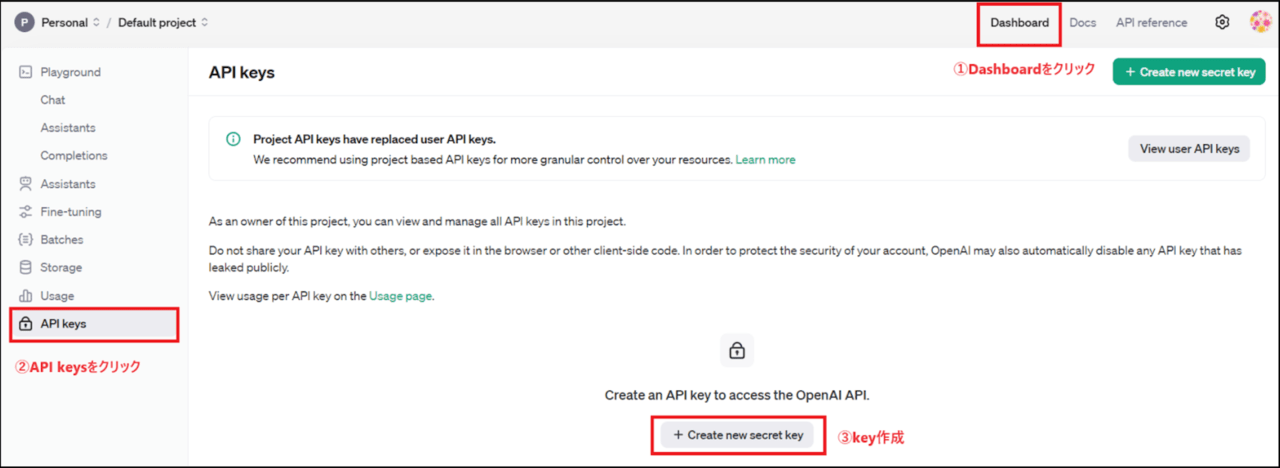Select the Fine-tuning icon in sidebar
This screenshot has height=468, width=1280.
[26, 212]
